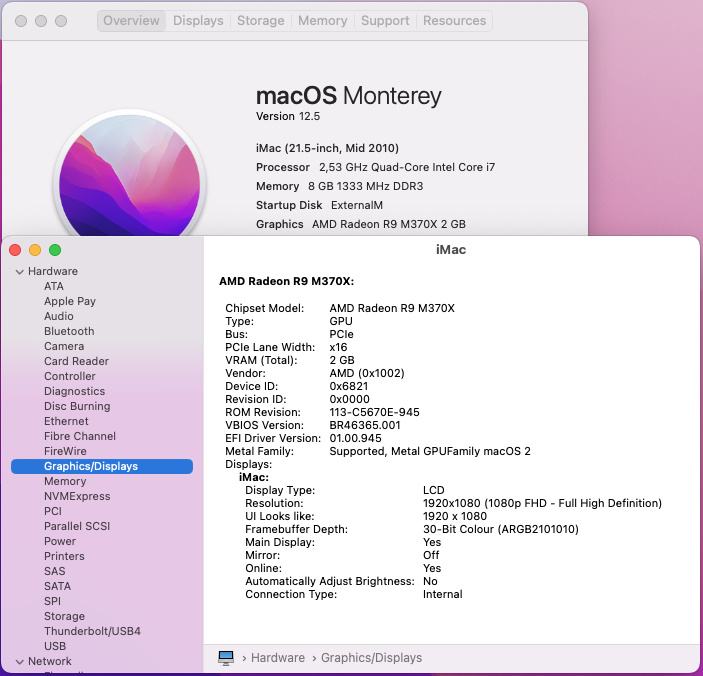Image resolution: width=703 pixels, height=676 pixels.
Task: Open the Memory tab in About This Mac
Action: click(x=322, y=21)
